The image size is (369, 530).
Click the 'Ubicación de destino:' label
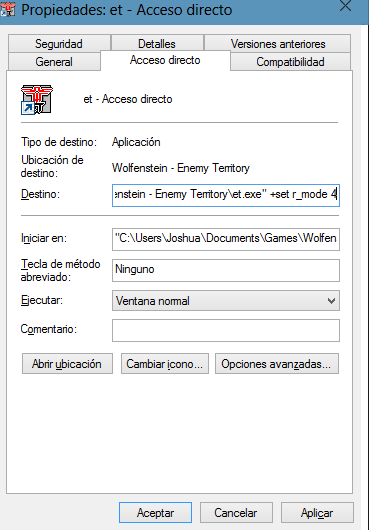click(52, 166)
